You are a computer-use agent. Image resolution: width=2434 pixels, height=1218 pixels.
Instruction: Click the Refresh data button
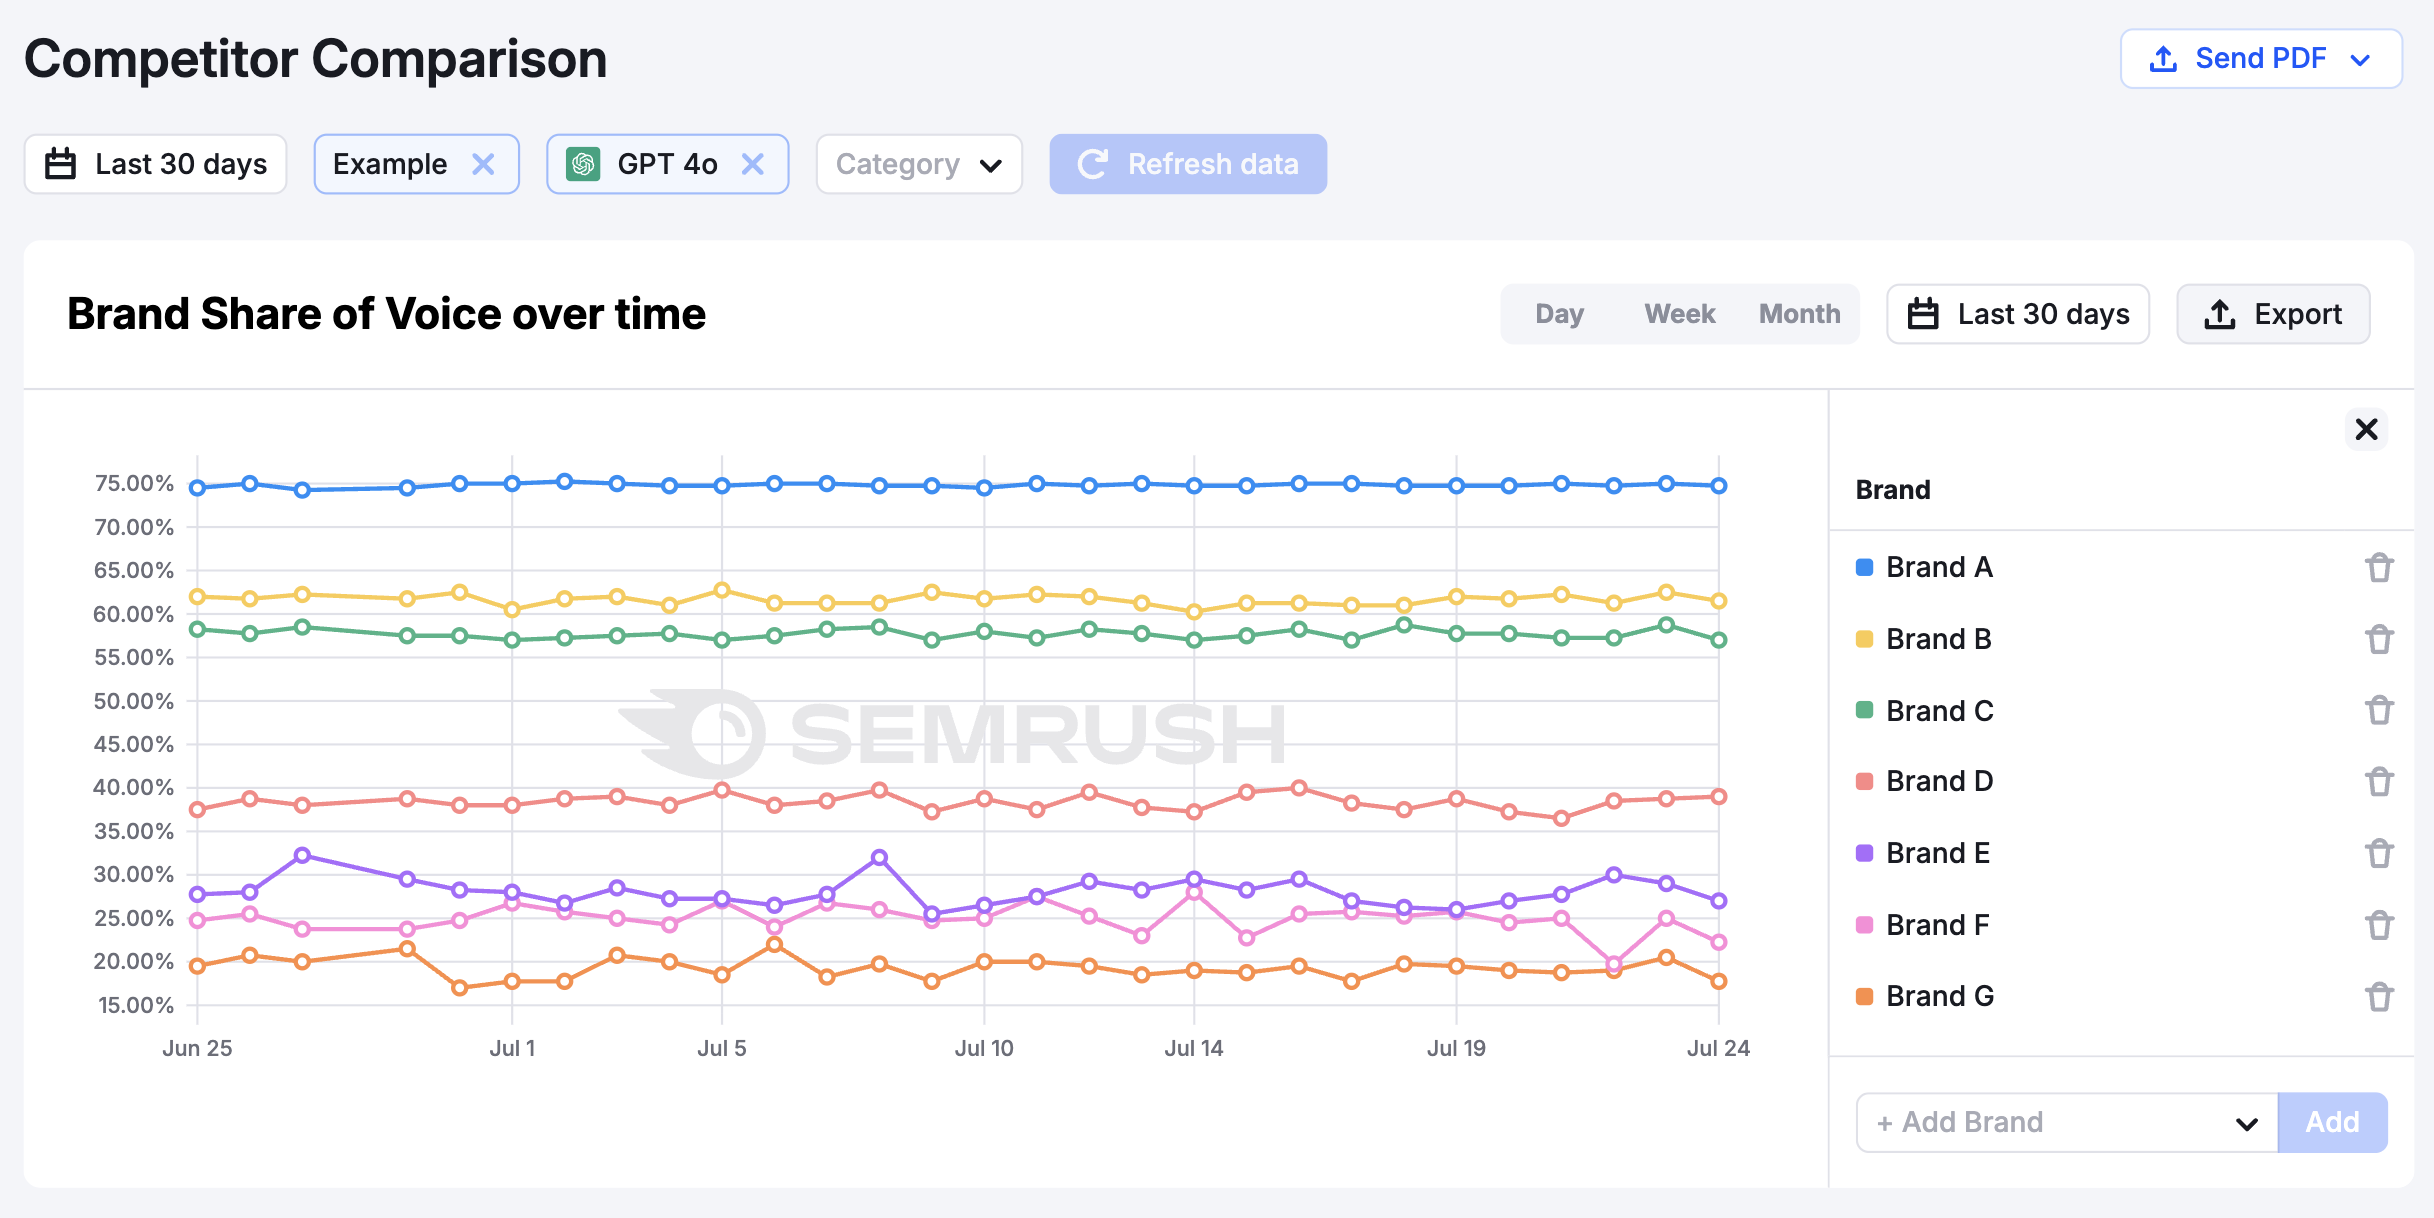click(x=1188, y=163)
